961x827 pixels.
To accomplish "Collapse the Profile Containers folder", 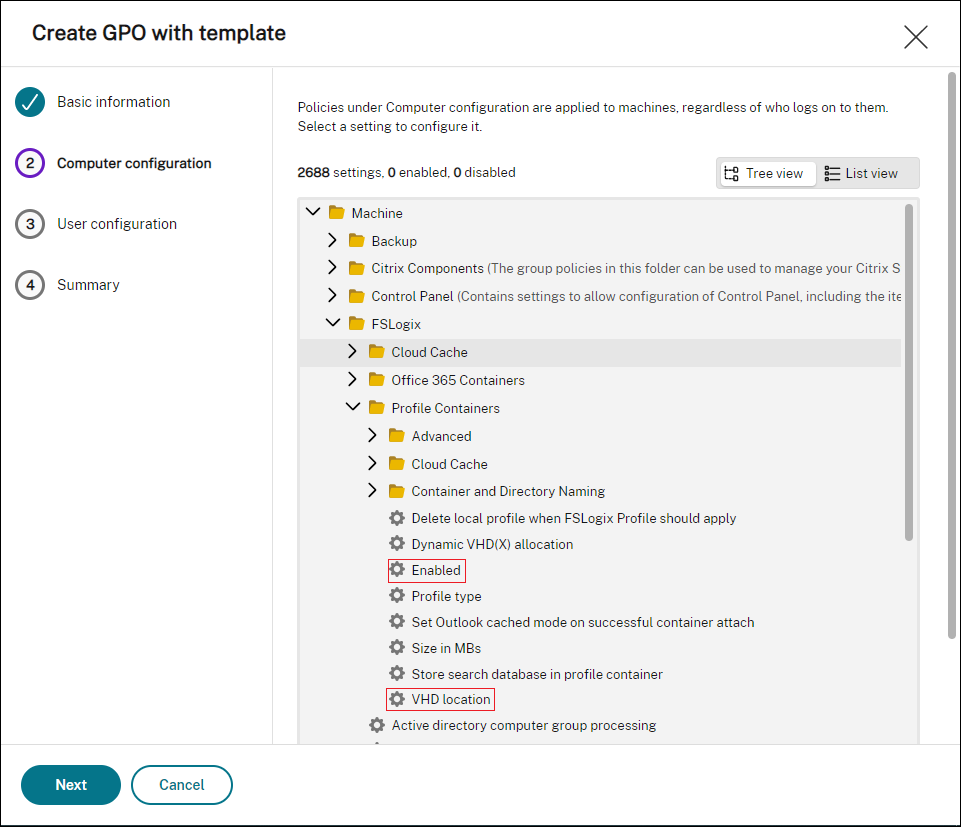I will (x=352, y=408).
